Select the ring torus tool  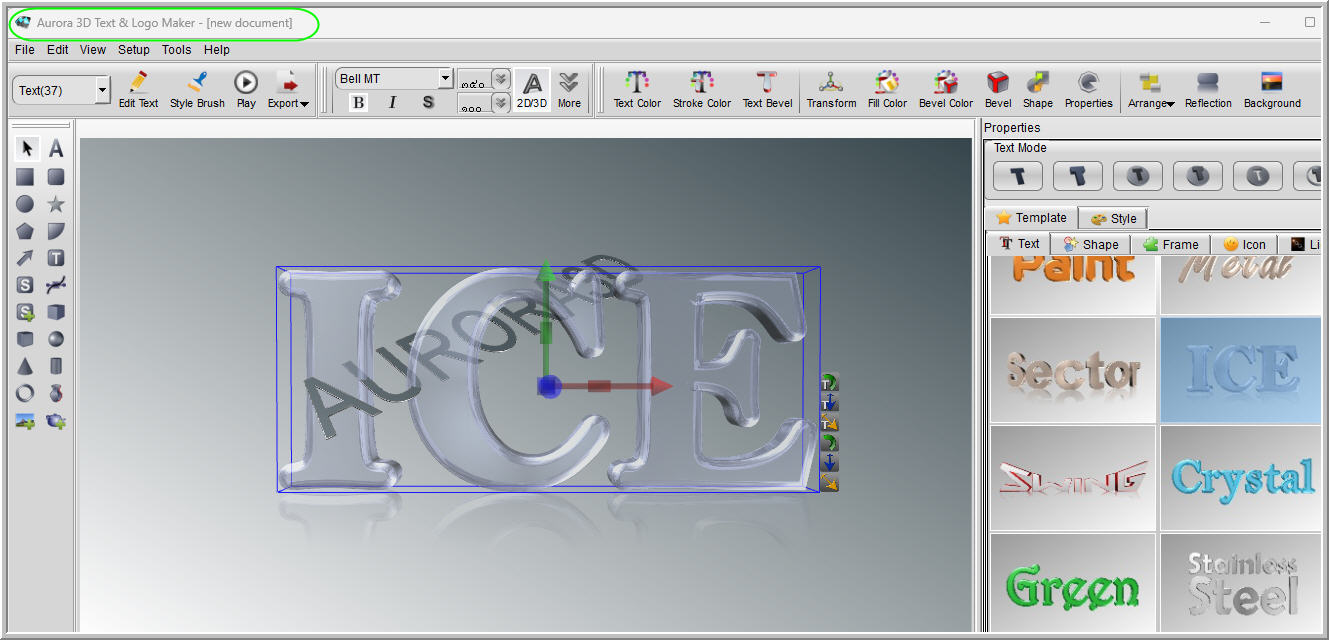[26, 393]
